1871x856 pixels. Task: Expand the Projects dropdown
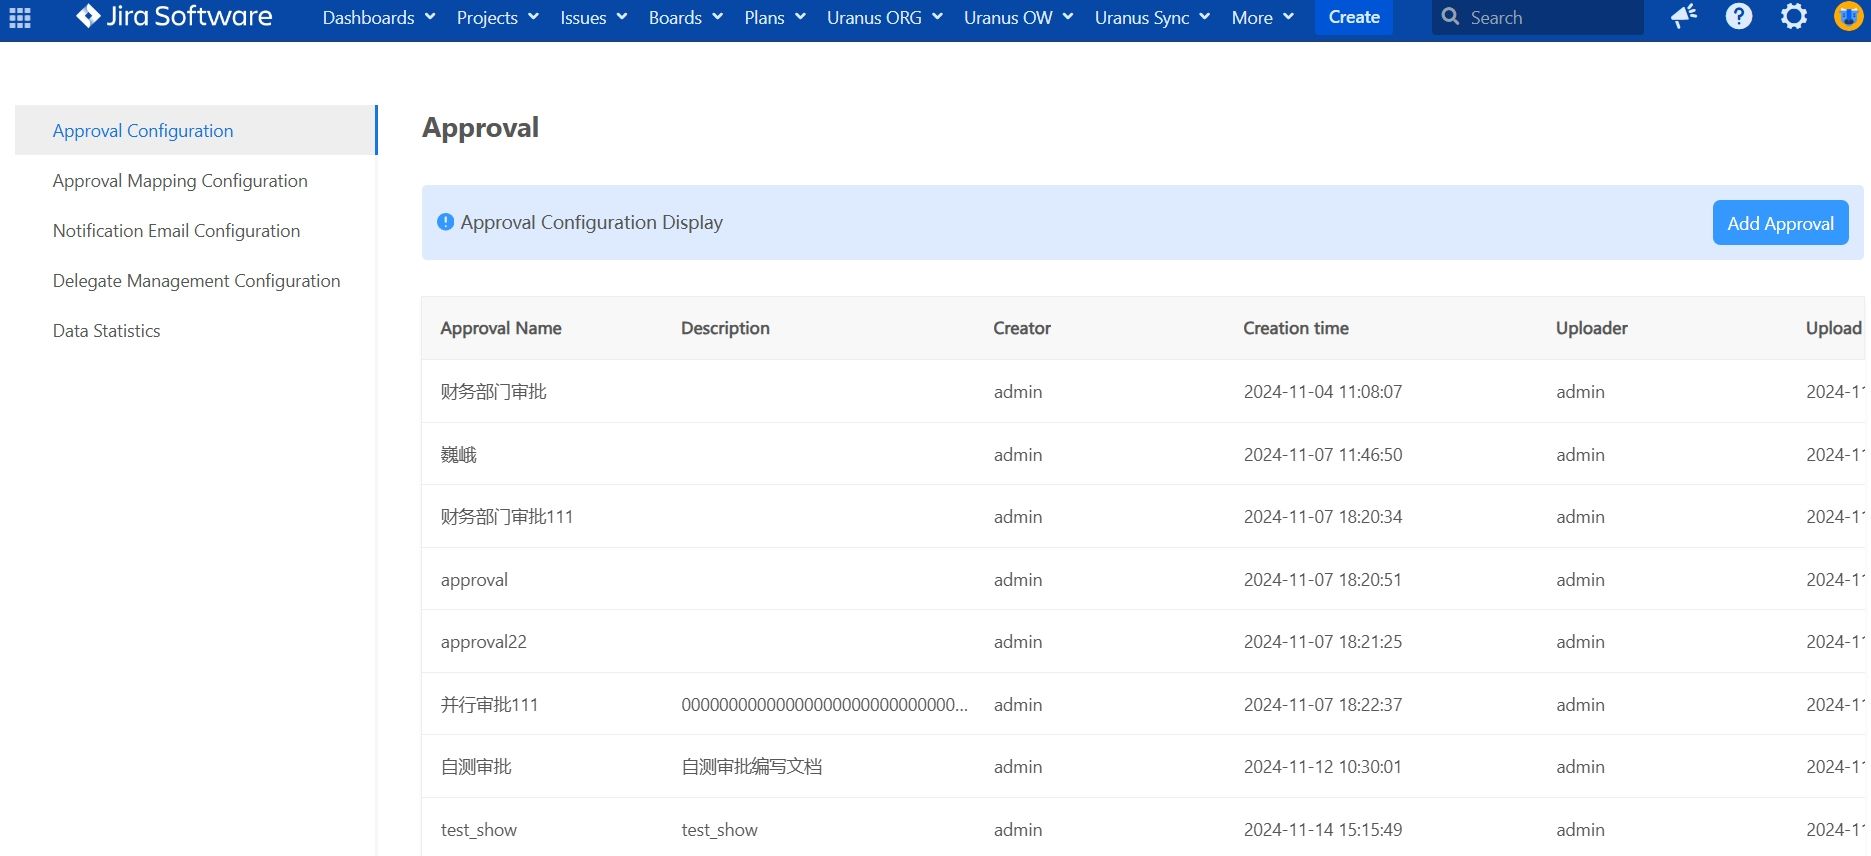pyautogui.click(x=498, y=17)
